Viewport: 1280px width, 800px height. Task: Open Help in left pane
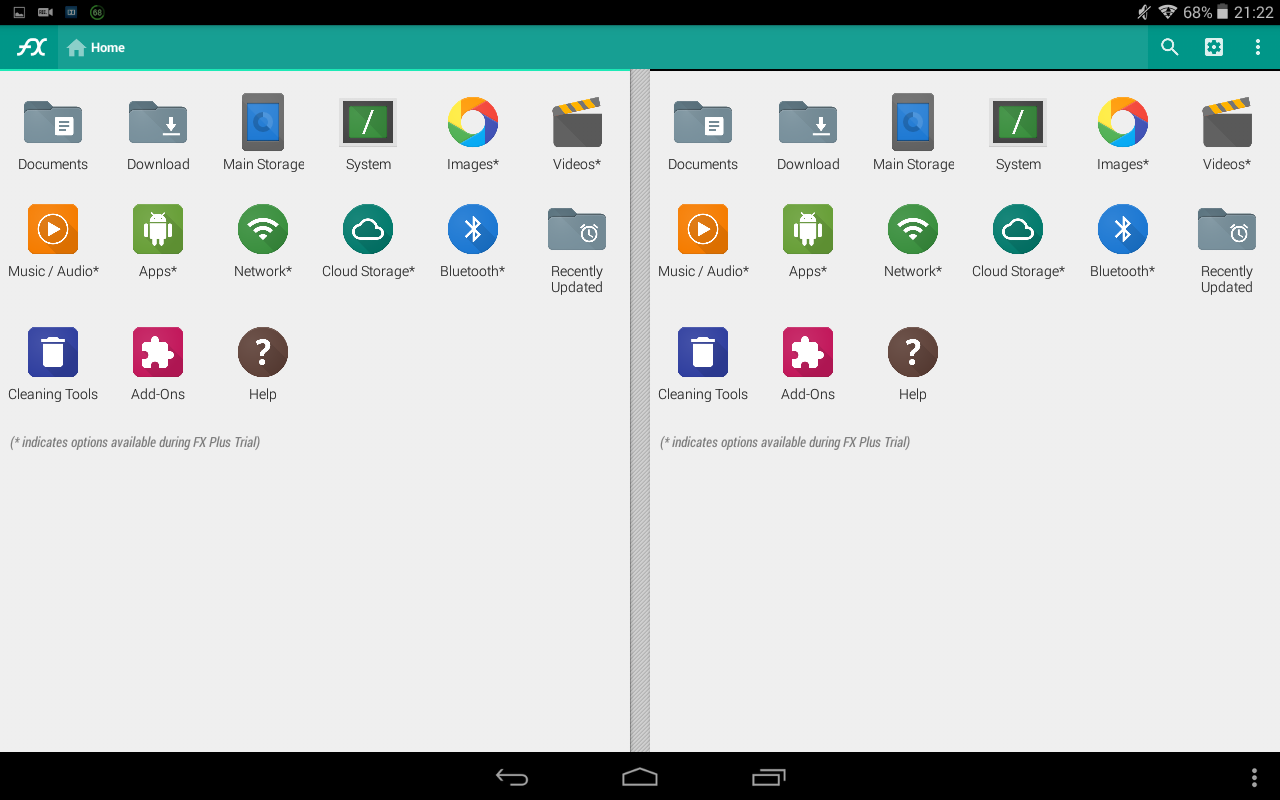[263, 365]
